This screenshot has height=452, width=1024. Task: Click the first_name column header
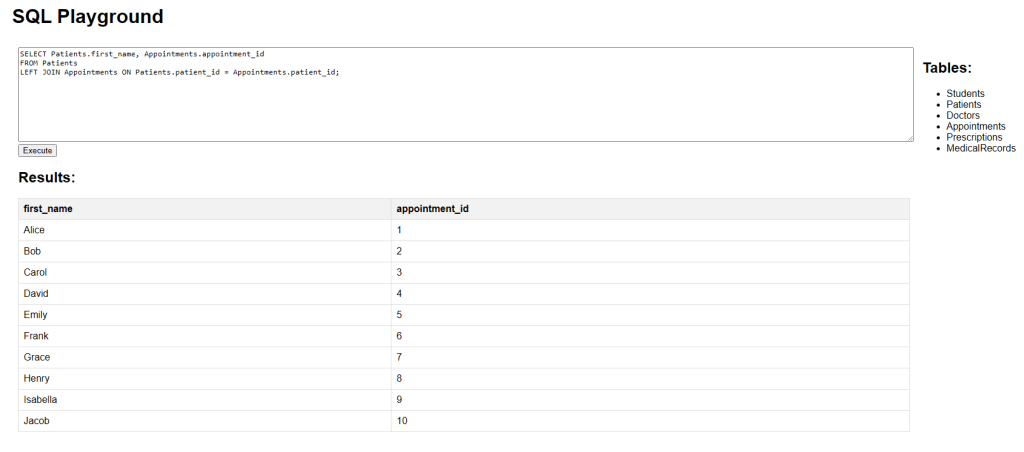click(204, 209)
